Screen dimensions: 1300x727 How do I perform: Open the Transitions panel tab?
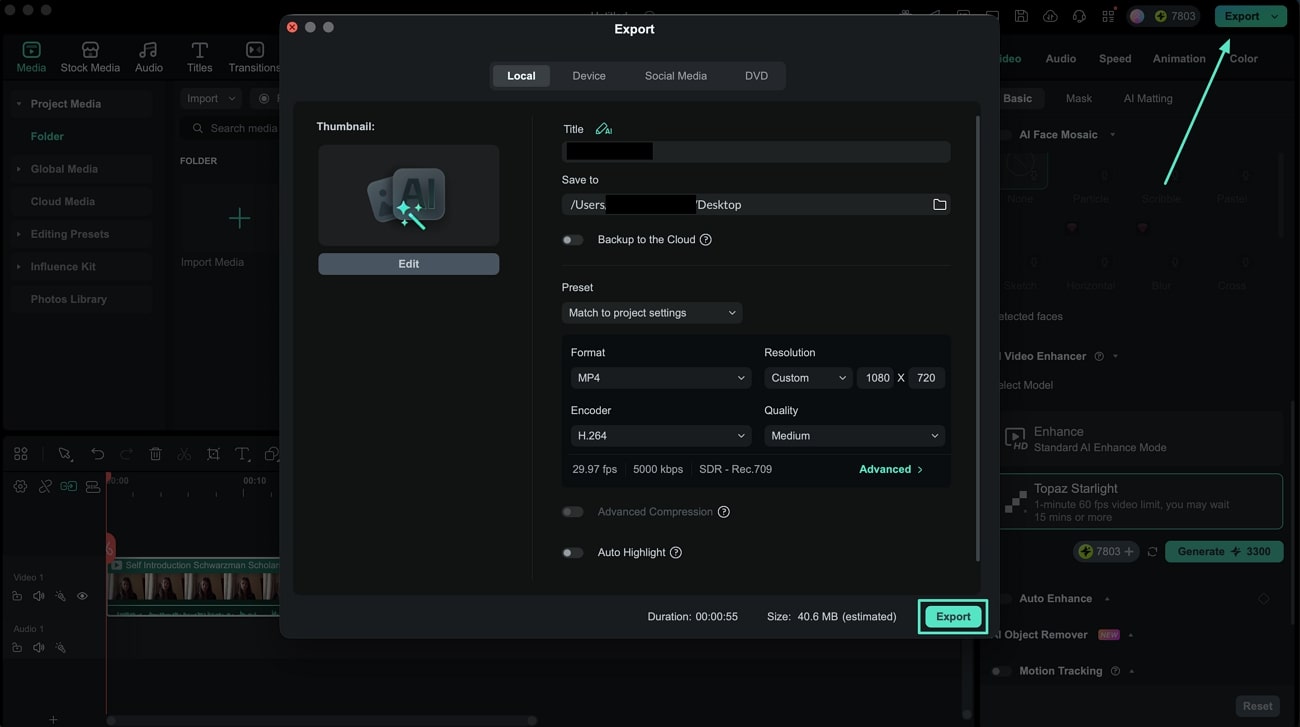[x=254, y=55]
